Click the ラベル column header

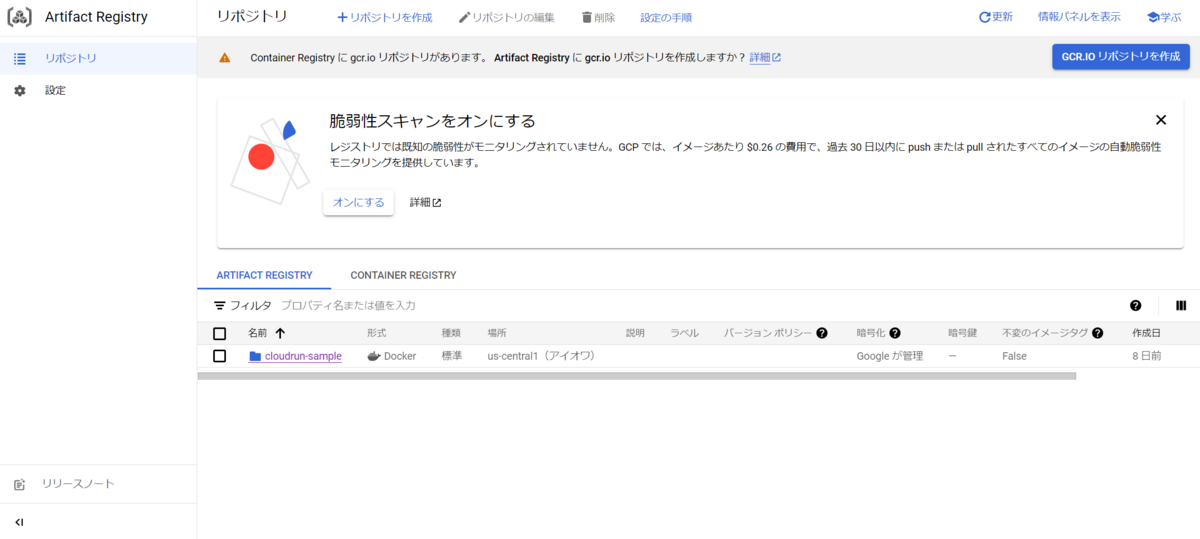(685, 333)
